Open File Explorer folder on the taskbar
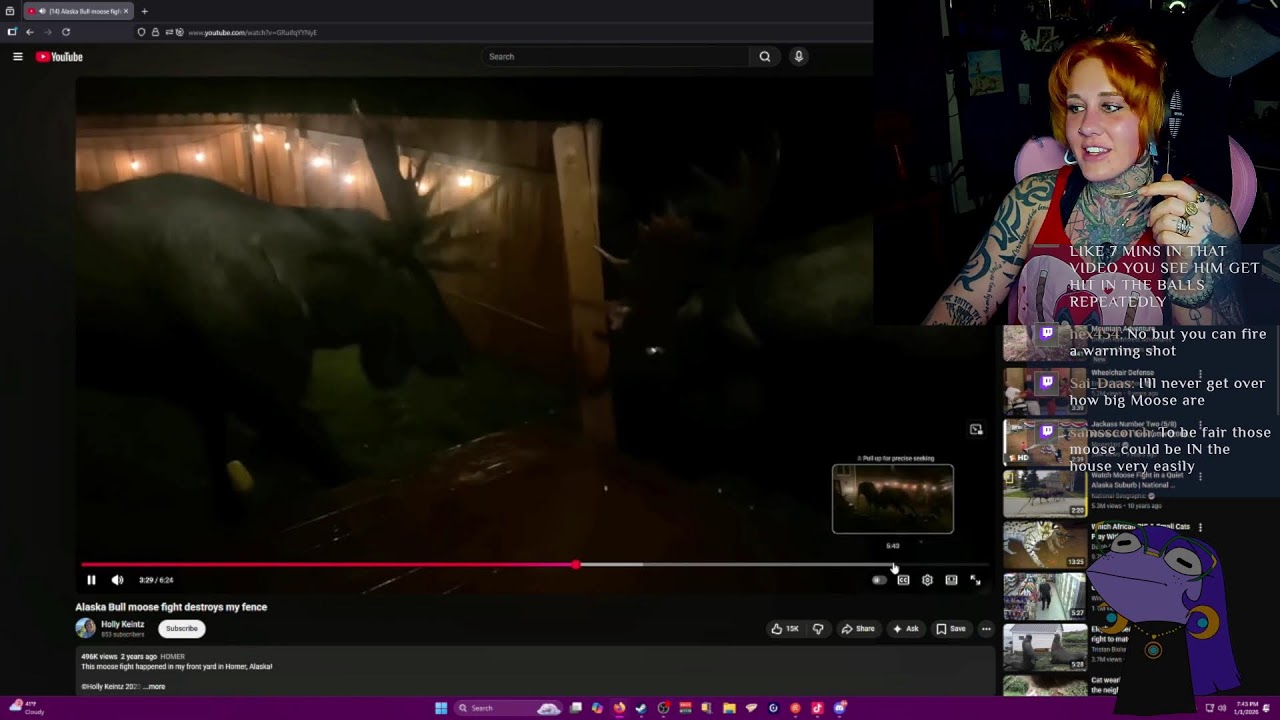Image resolution: width=1280 pixels, height=720 pixels. click(729, 708)
